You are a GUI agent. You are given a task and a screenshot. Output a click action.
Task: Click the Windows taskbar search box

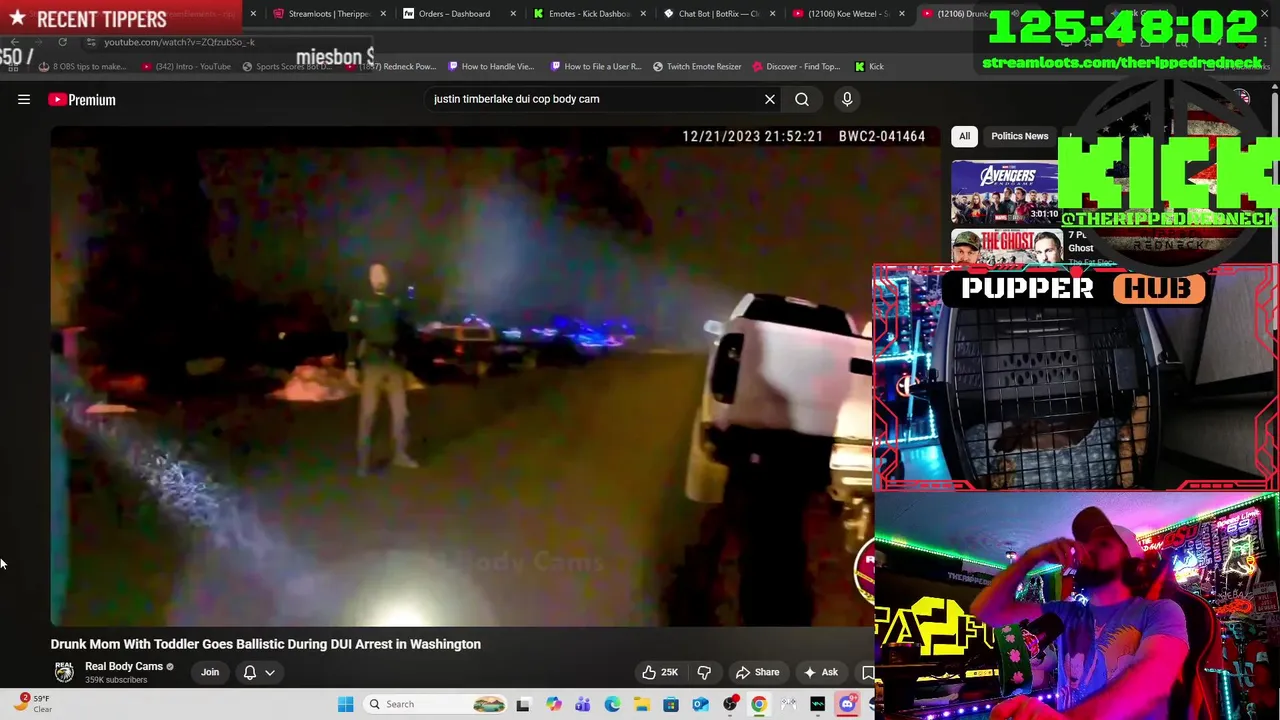click(x=435, y=704)
